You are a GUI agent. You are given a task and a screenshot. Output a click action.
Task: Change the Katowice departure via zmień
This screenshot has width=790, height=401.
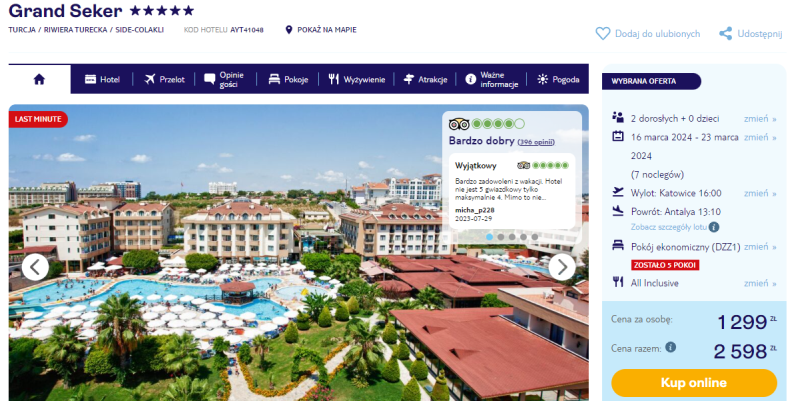click(760, 193)
